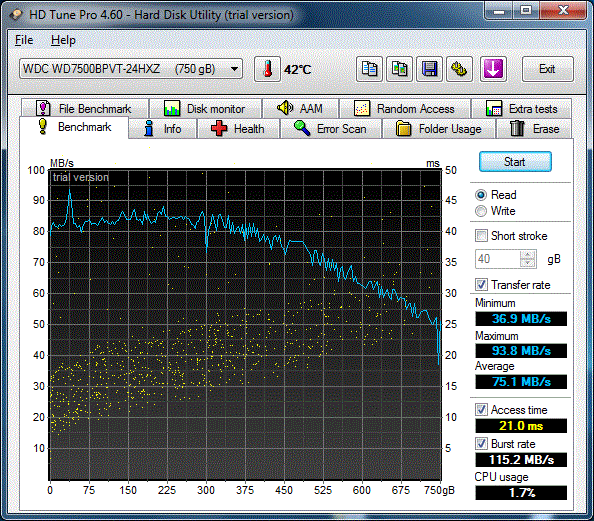Click the floppy disk save icon

coord(429,69)
